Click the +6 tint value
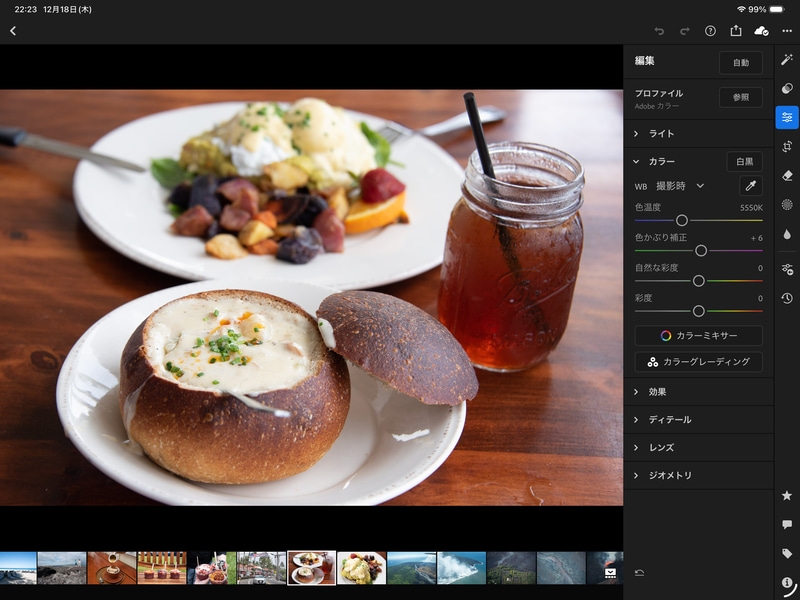This screenshot has width=800, height=600. [x=757, y=238]
